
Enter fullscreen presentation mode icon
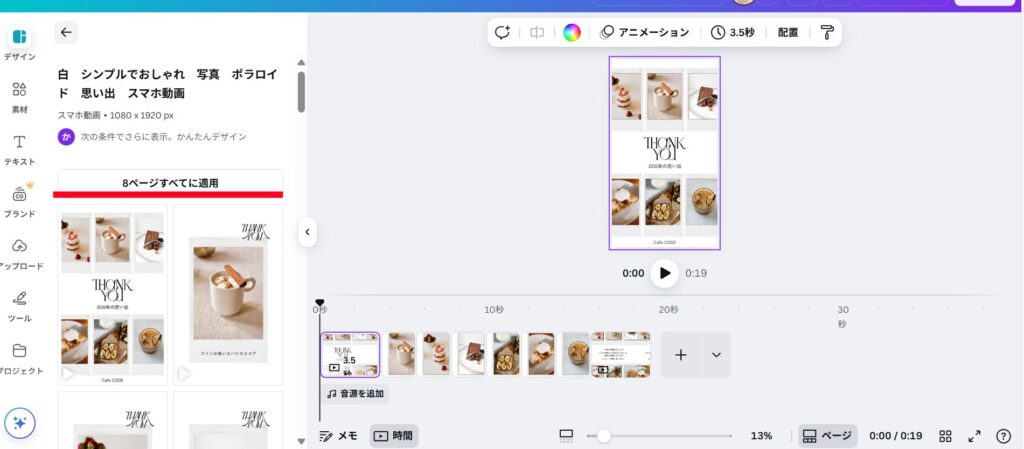pos(974,436)
